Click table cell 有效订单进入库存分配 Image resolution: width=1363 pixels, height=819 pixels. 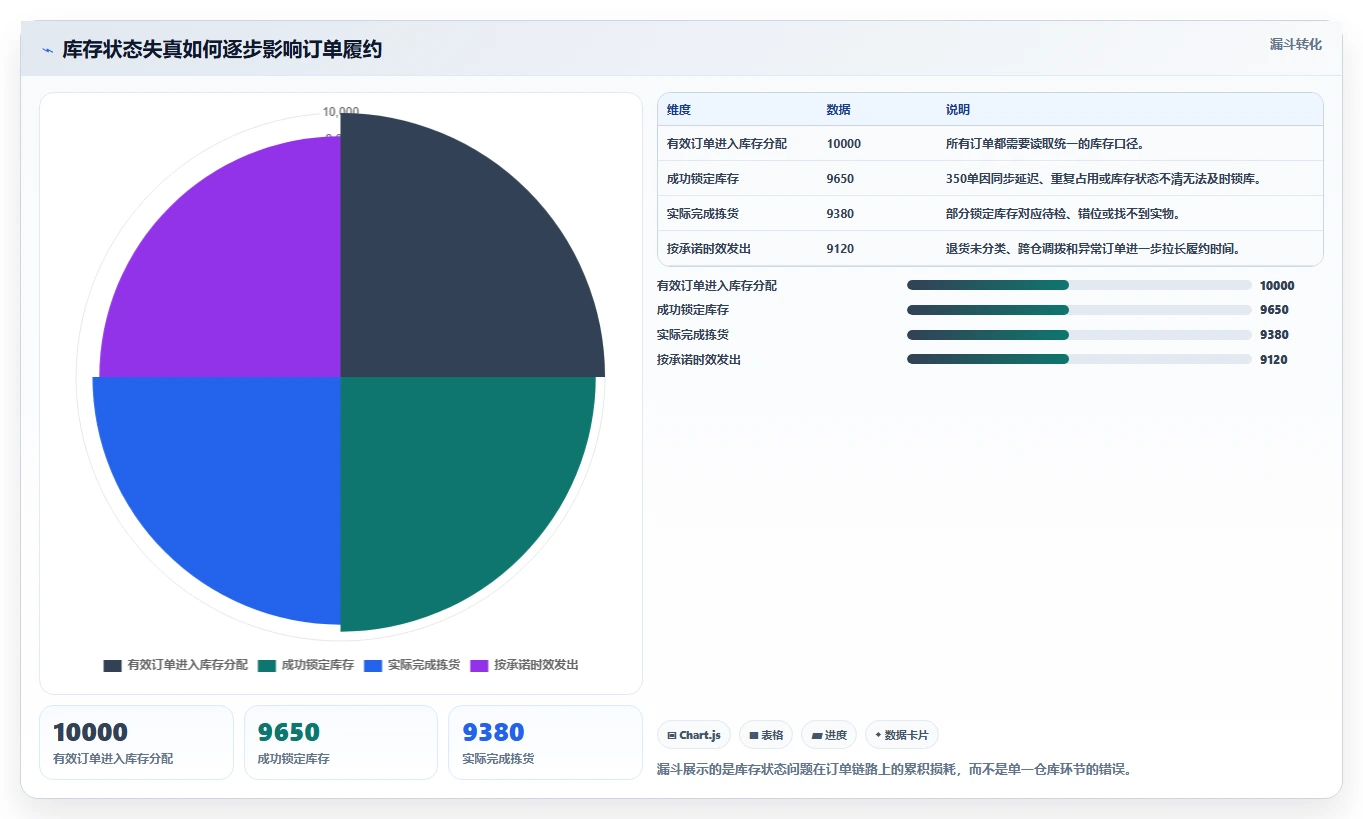tap(727, 144)
